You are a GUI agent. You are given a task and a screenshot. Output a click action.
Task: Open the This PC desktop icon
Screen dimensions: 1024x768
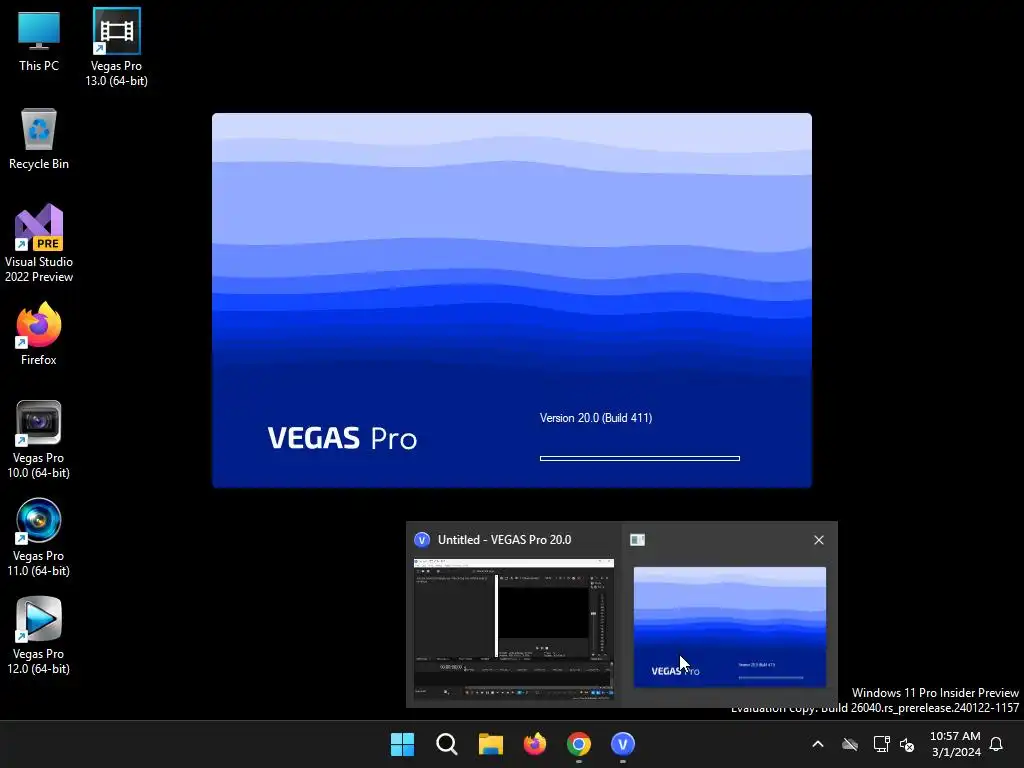coord(39,40)
